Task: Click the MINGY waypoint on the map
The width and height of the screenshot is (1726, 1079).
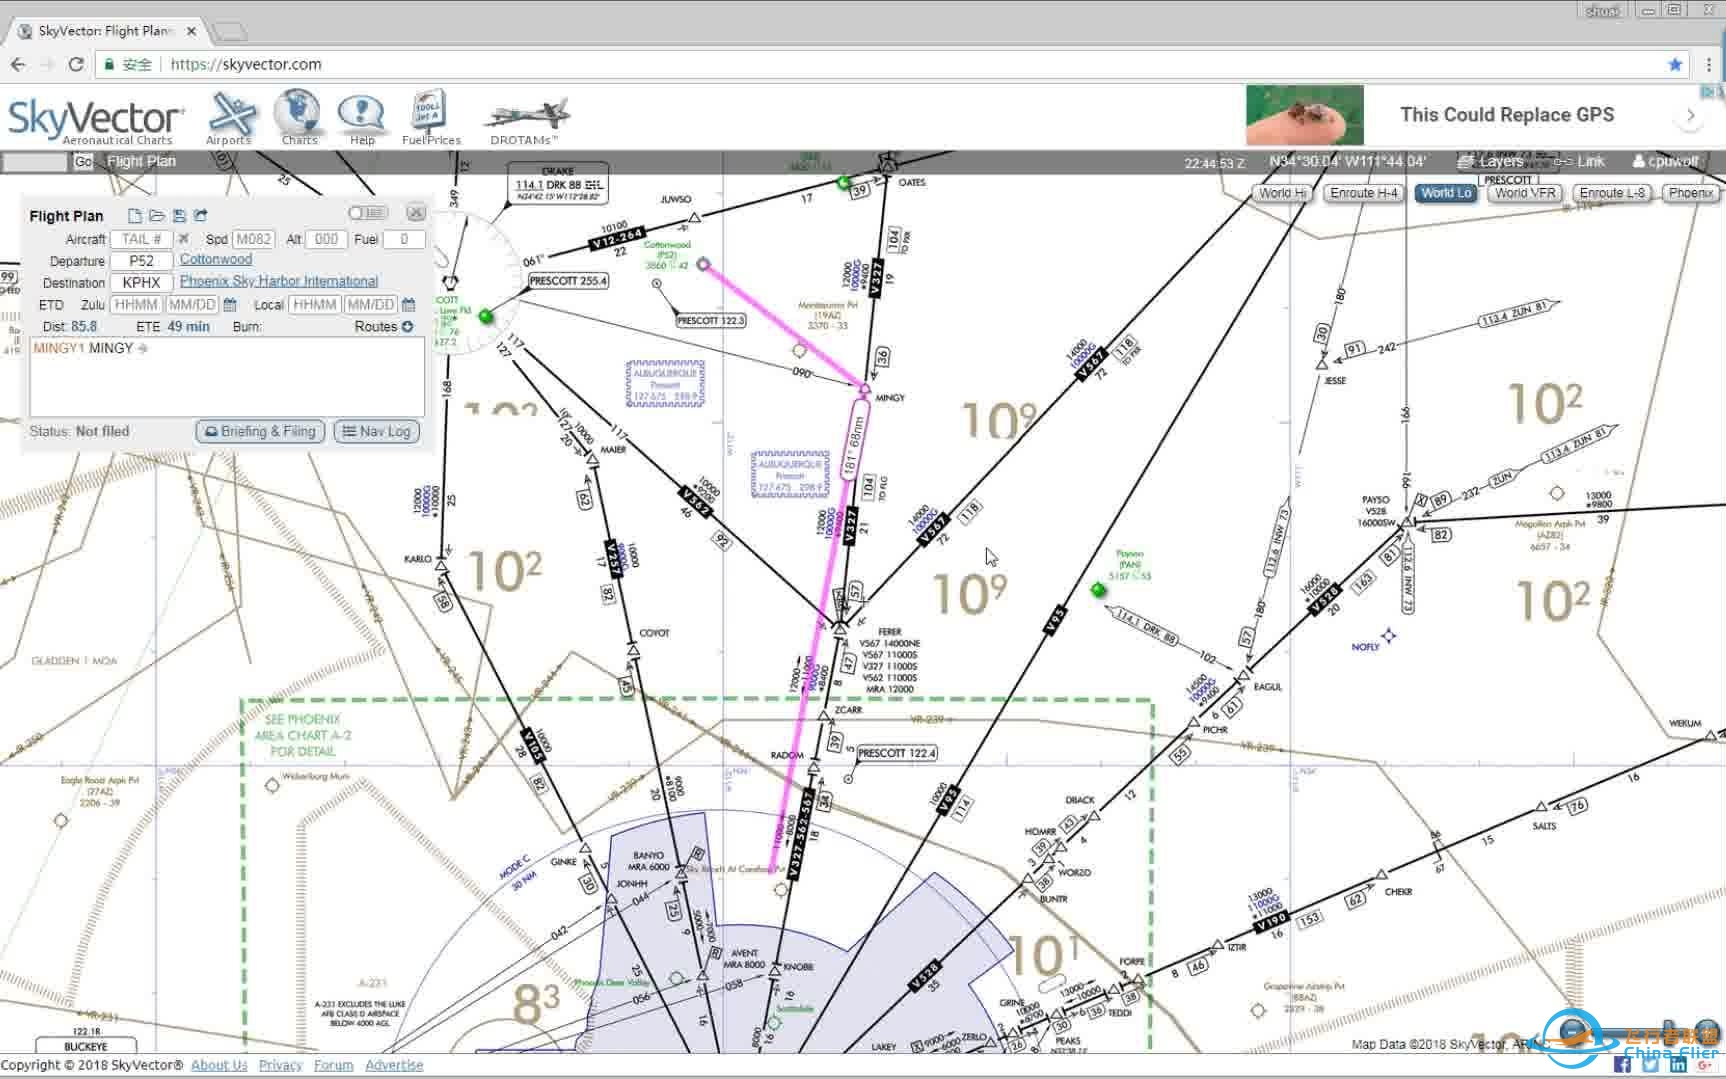Action: pyautogui.click(x=864, y=388)
